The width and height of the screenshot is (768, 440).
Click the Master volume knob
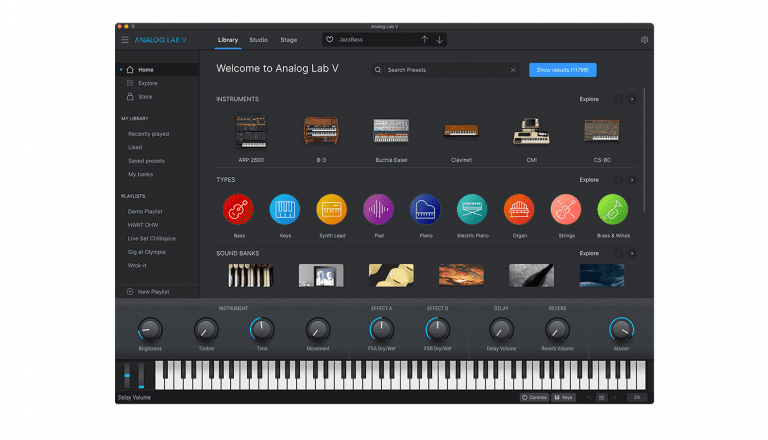[x=621, y=329]
